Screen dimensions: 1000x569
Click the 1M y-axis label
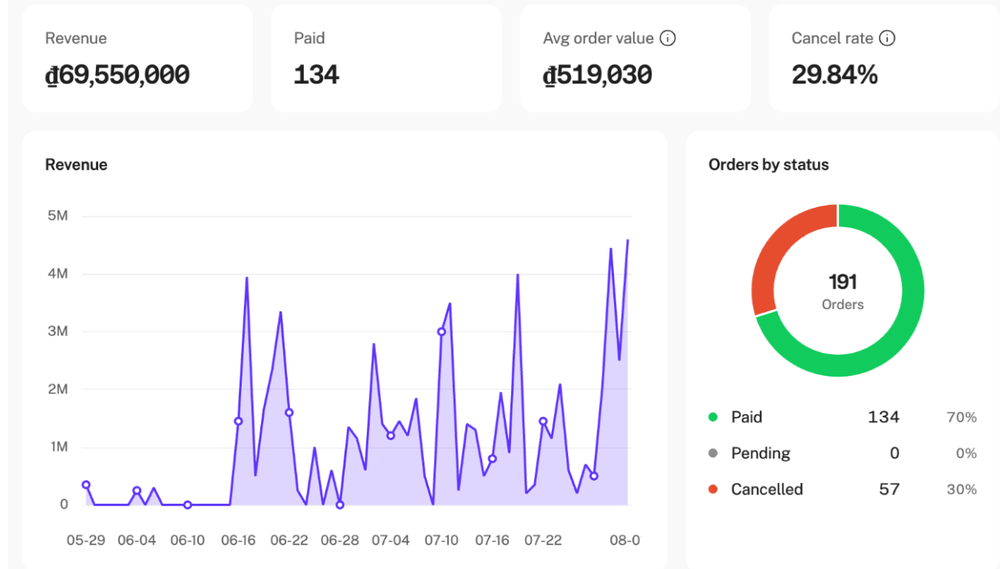tap(59, 447)
